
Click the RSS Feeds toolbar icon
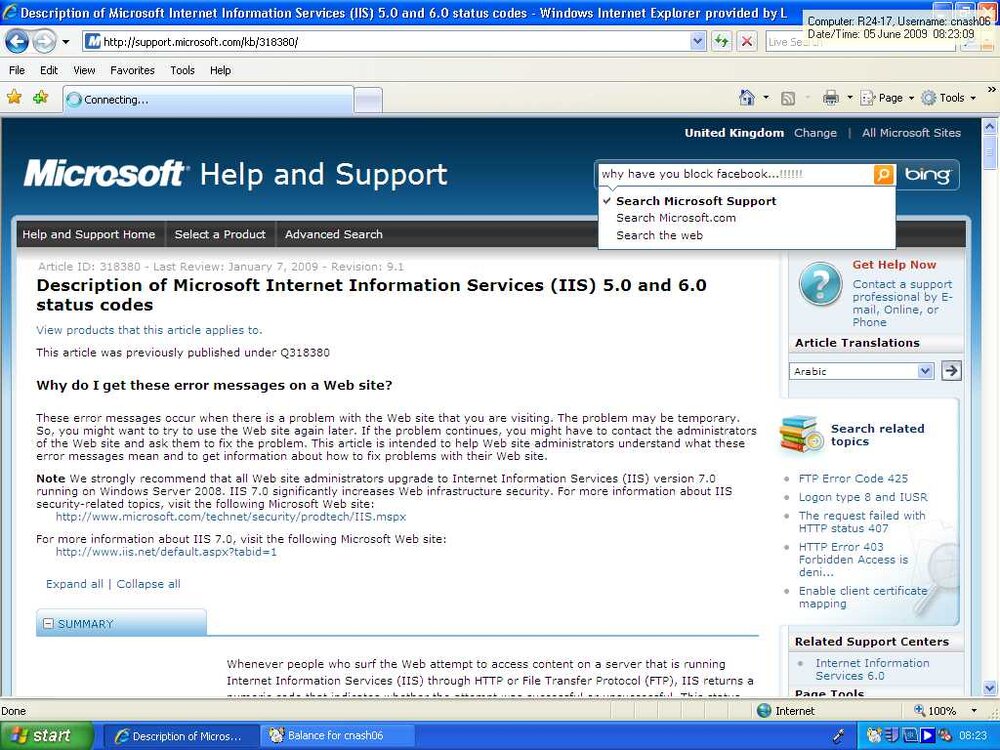pos(788,98)
